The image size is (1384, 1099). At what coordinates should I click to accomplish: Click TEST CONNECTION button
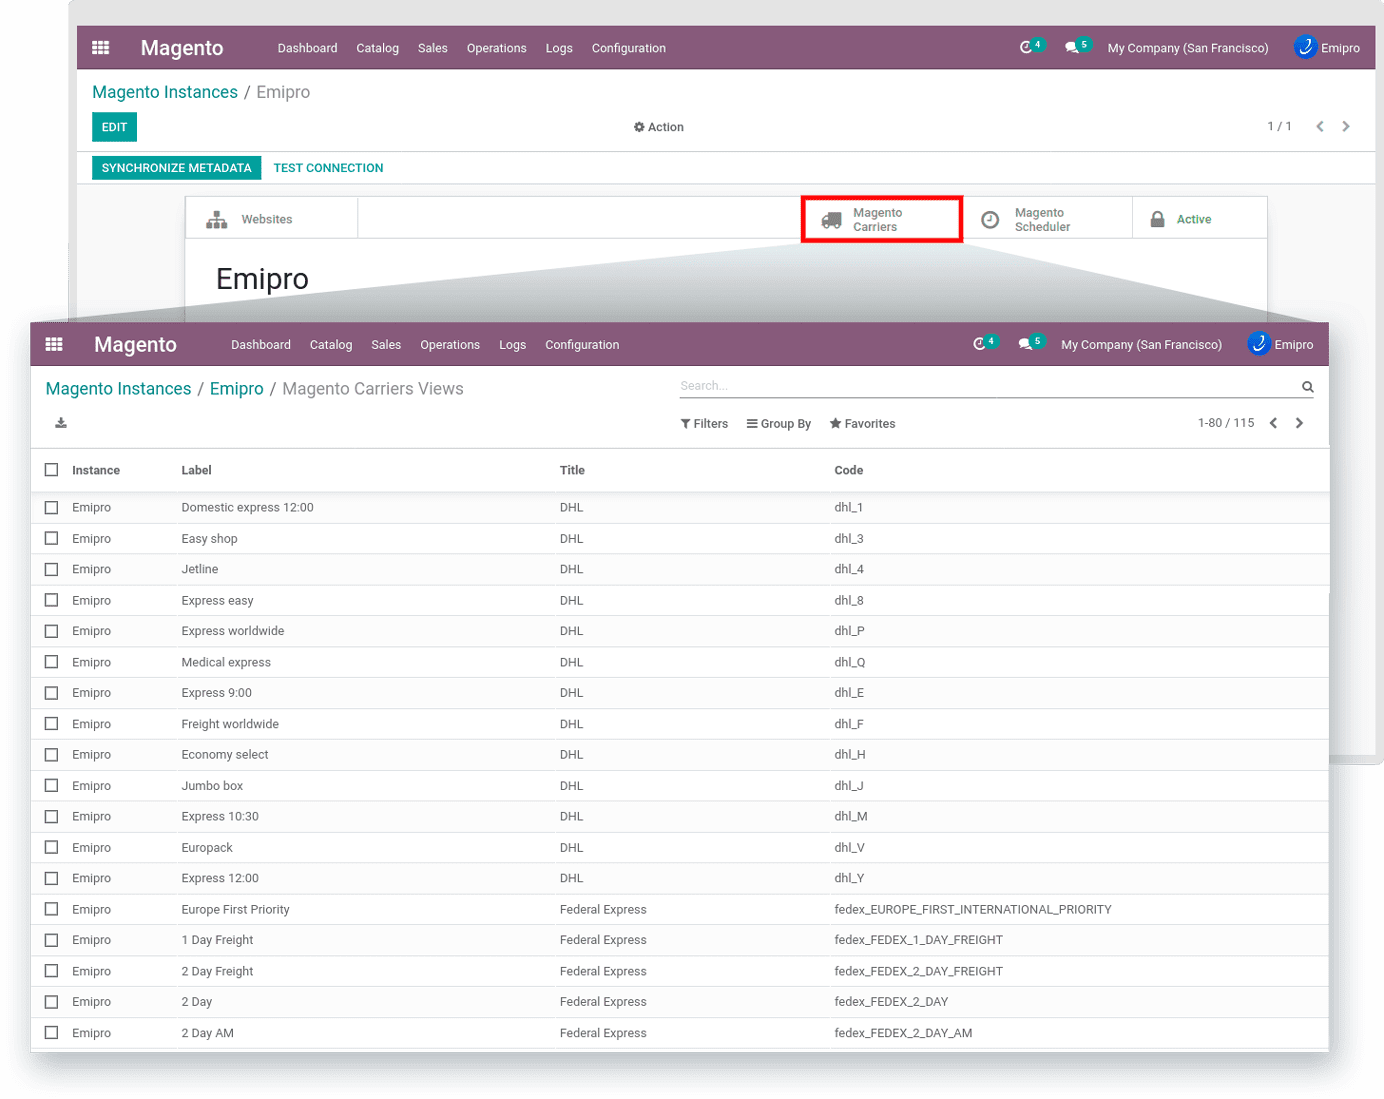pos(328,168)
